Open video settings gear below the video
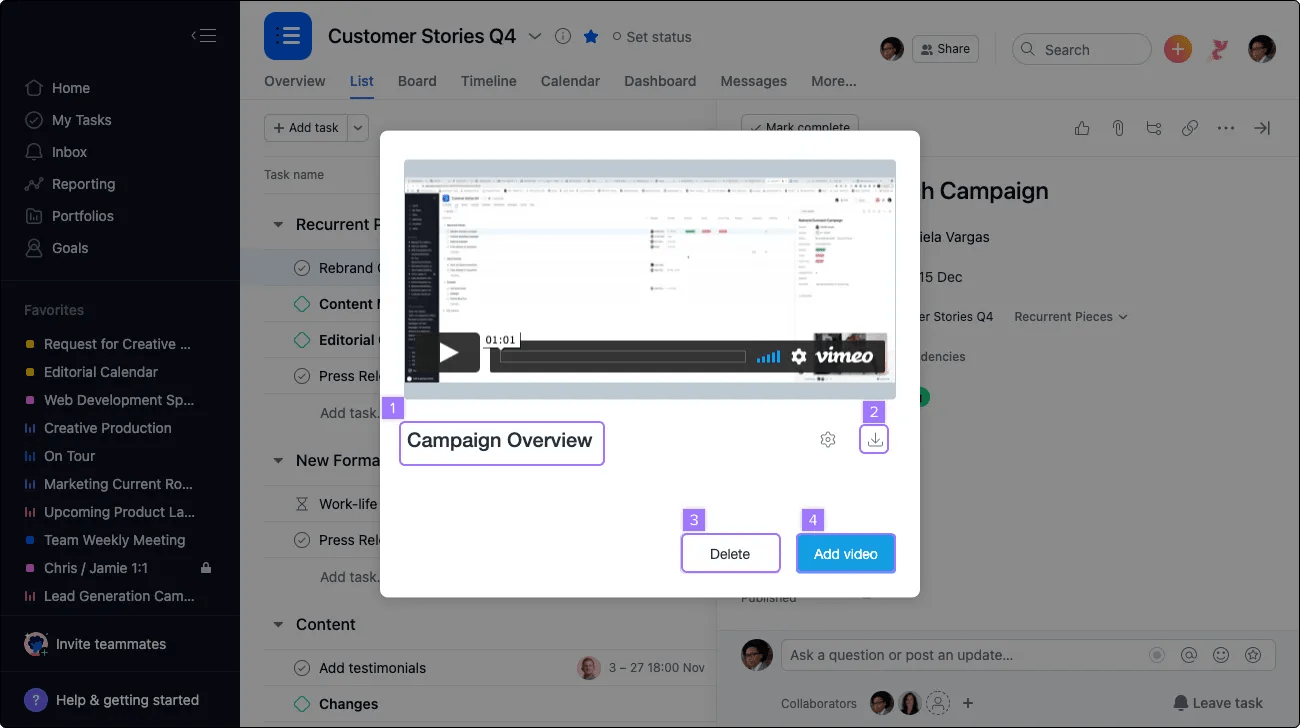Viewport: 1300px width, 728px height. click(x=827, y=439)
